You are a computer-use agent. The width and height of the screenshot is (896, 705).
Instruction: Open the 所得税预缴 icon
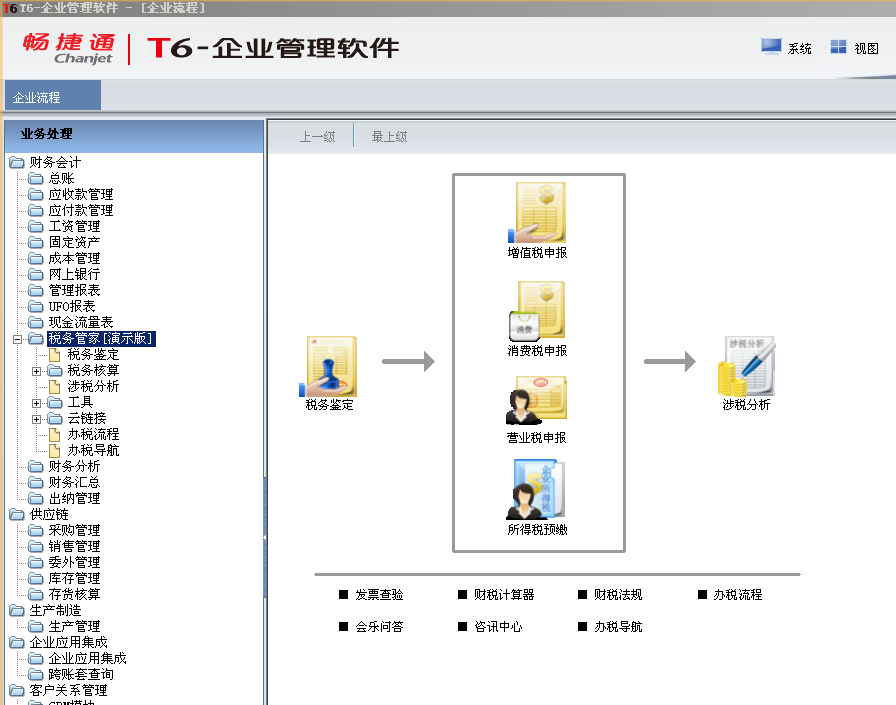pyautogui.click(x=536, y=489)
